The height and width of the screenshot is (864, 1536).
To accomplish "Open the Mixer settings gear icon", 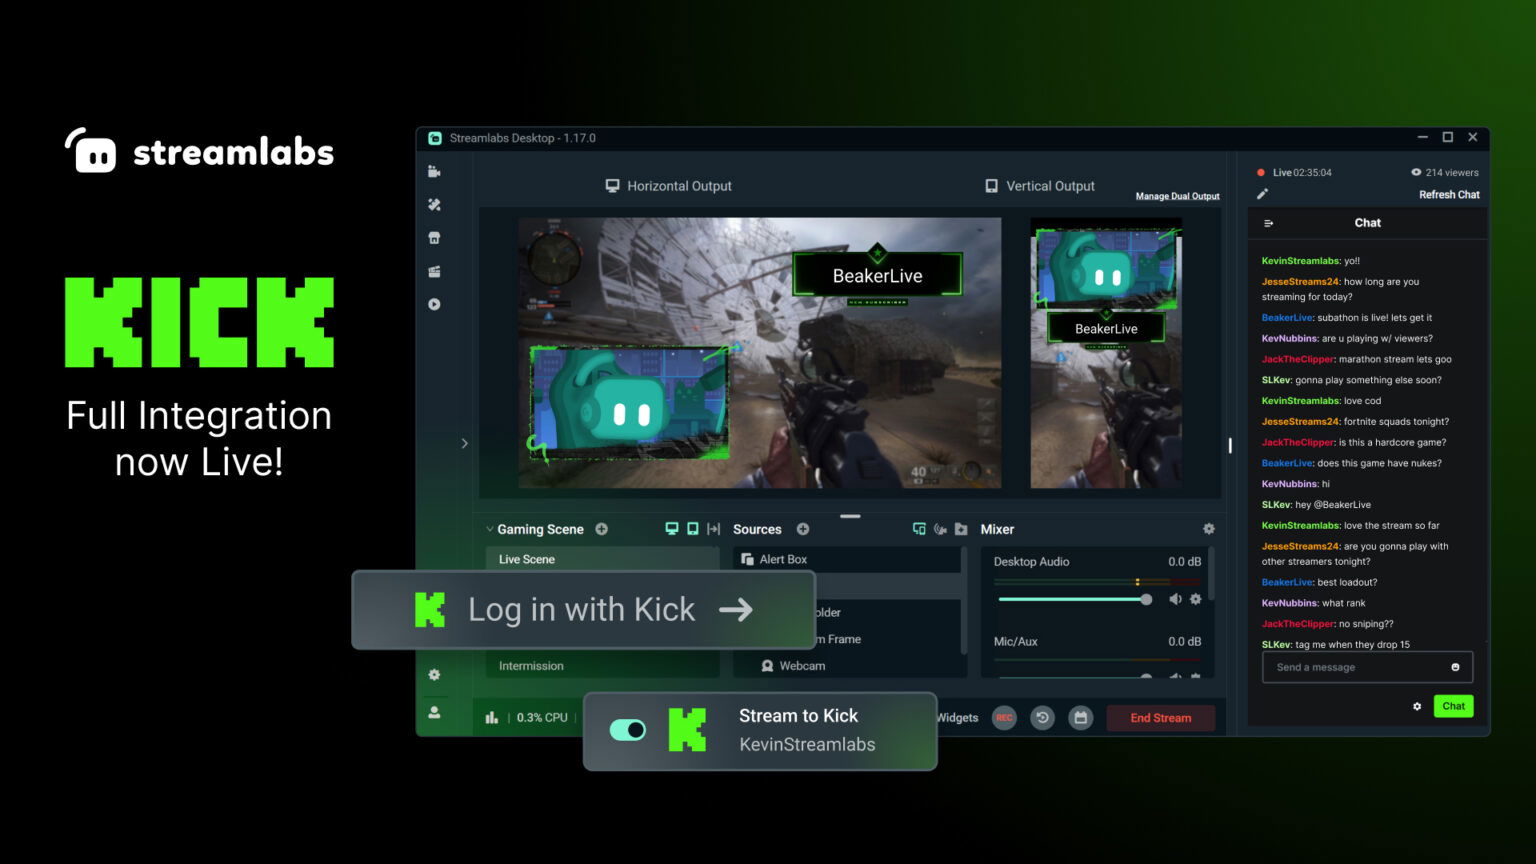I will point(1208,529).
